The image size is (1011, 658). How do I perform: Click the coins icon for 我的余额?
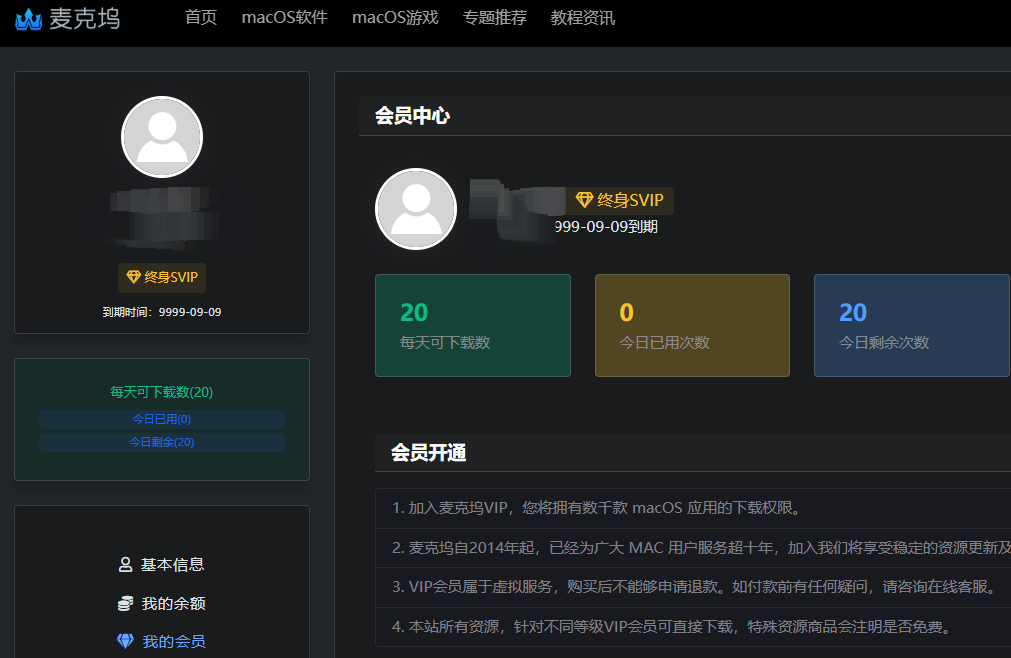tap(126, 603)
